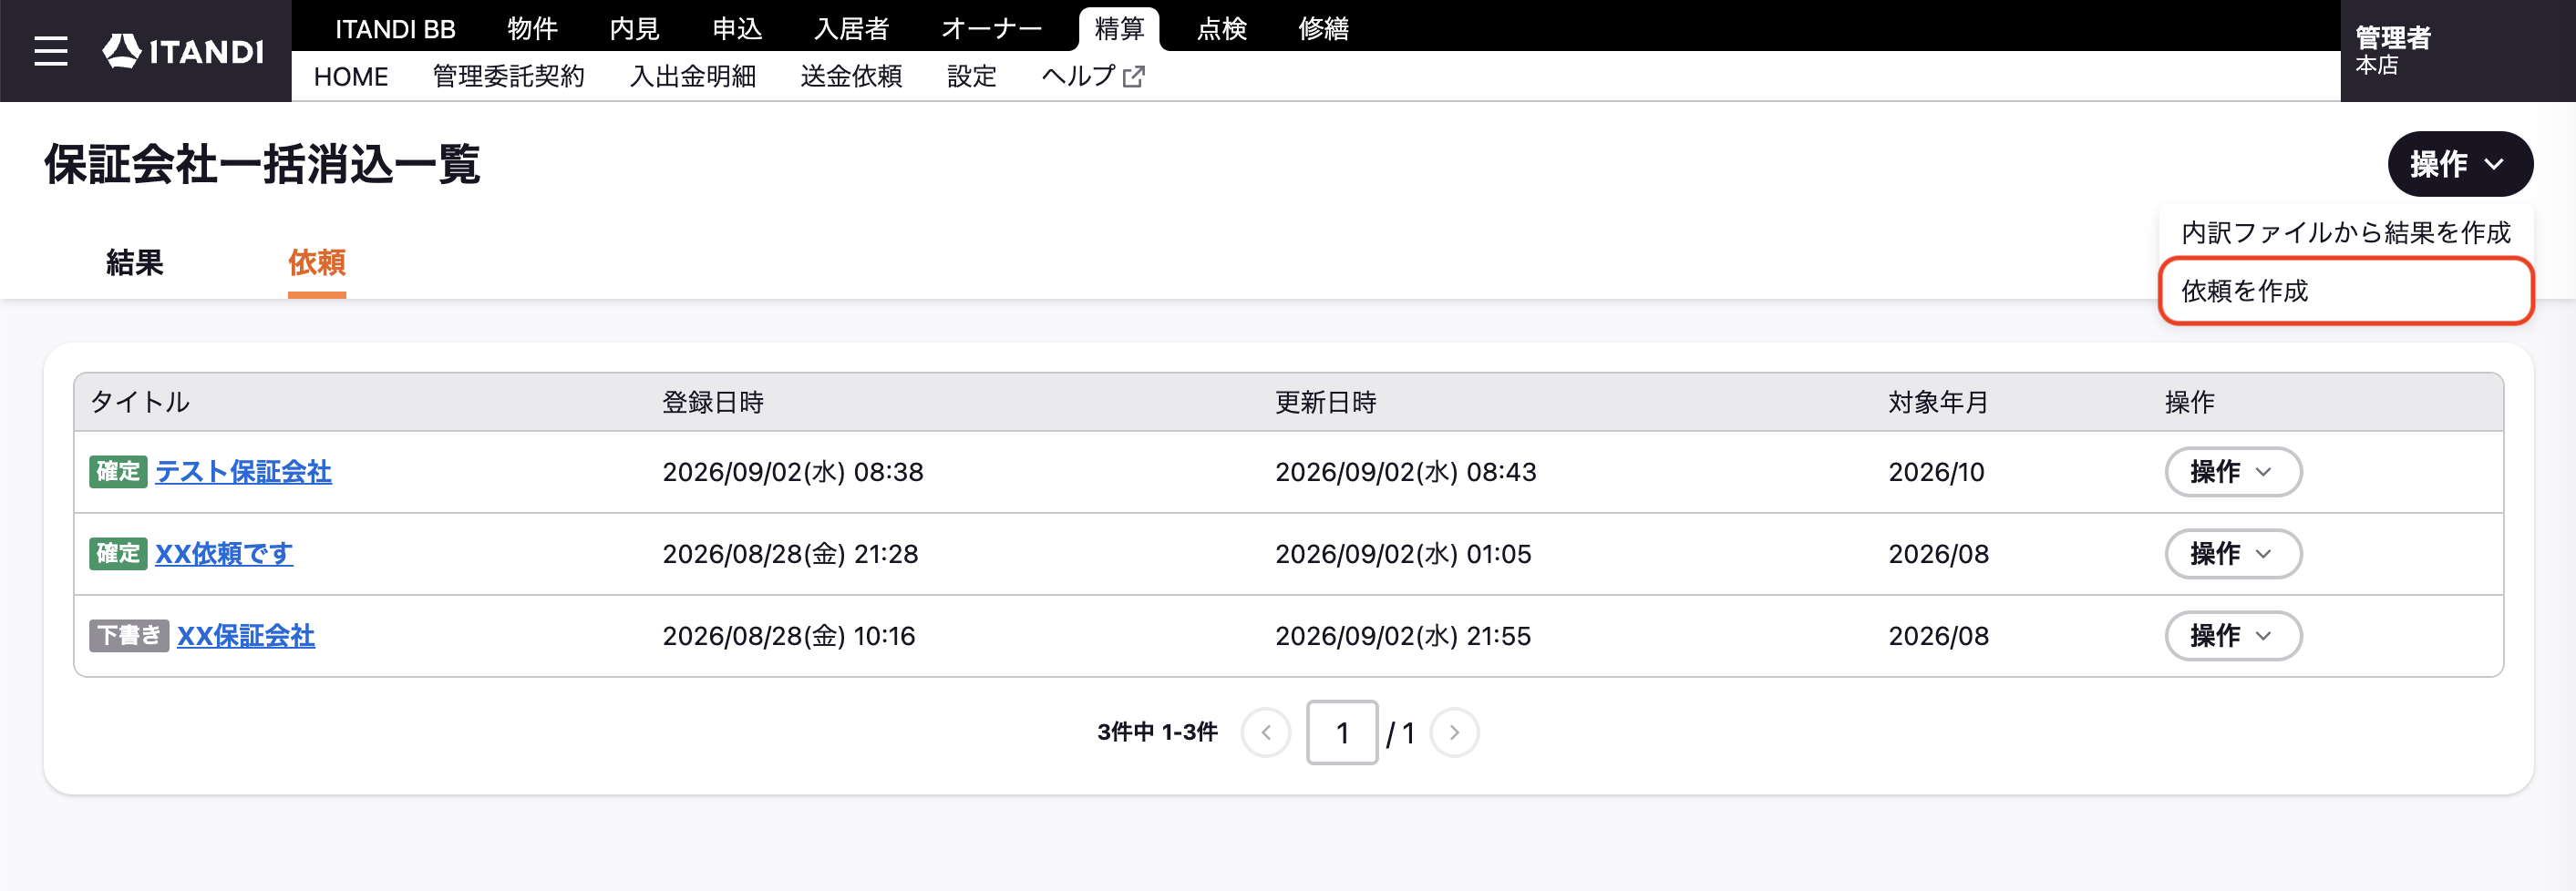The image size is (2576, 891).
Task: Switch to the 依頼 tab
Action: click(317, 263)
